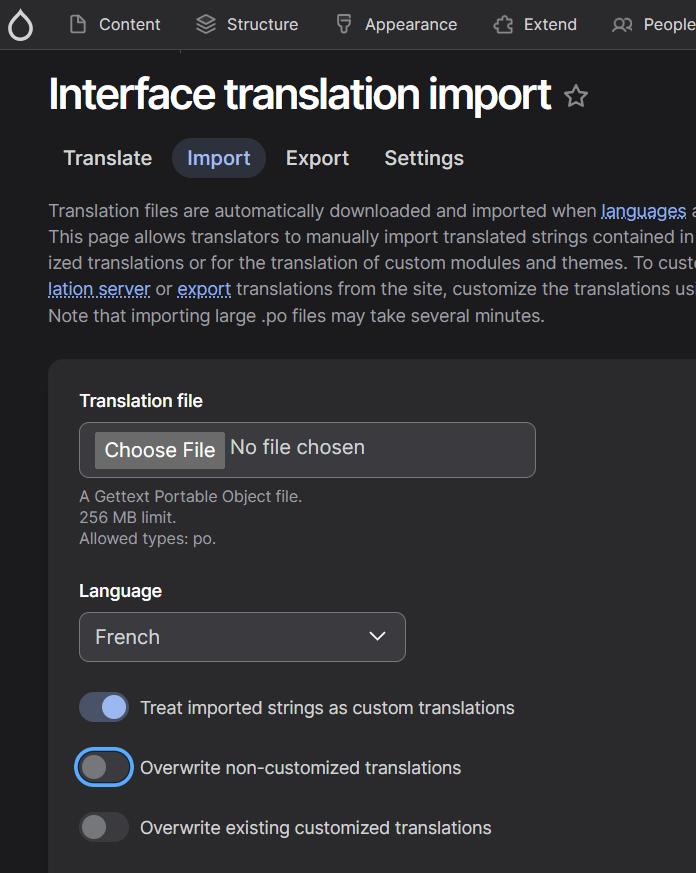Disable treating imported strings as custom translations
This screenshot has height=873, width=696.
point(103,707)
